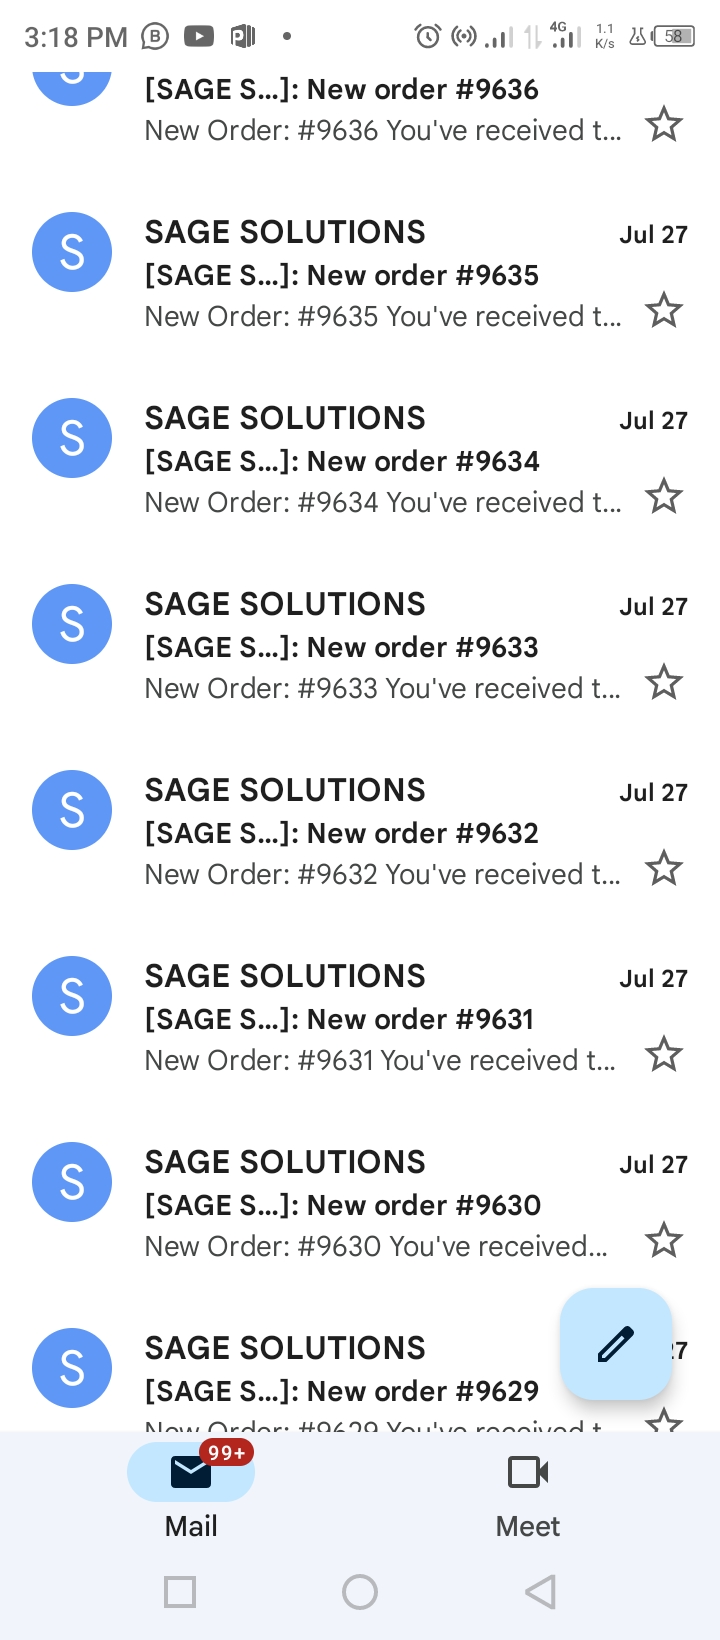Select sender avatar for order #9634

(72, 438)
